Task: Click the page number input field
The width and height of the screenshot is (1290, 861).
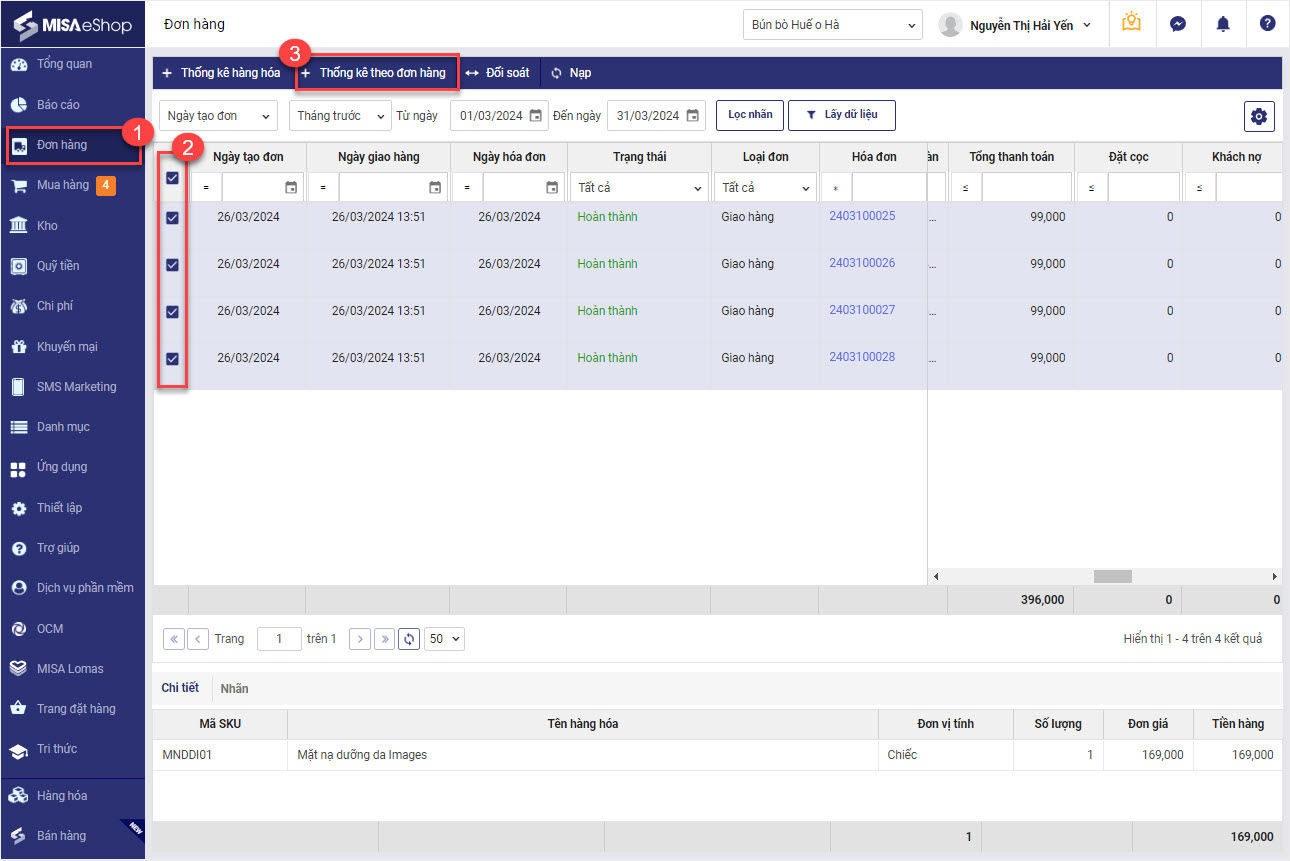Action: click(279, 639)
